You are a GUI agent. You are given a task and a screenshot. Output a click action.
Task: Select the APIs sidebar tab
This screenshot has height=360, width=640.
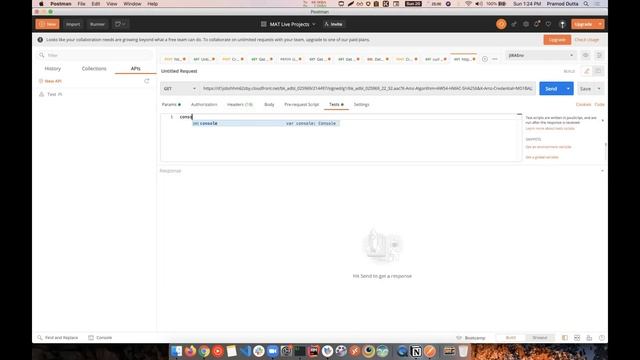click(136, 69)
